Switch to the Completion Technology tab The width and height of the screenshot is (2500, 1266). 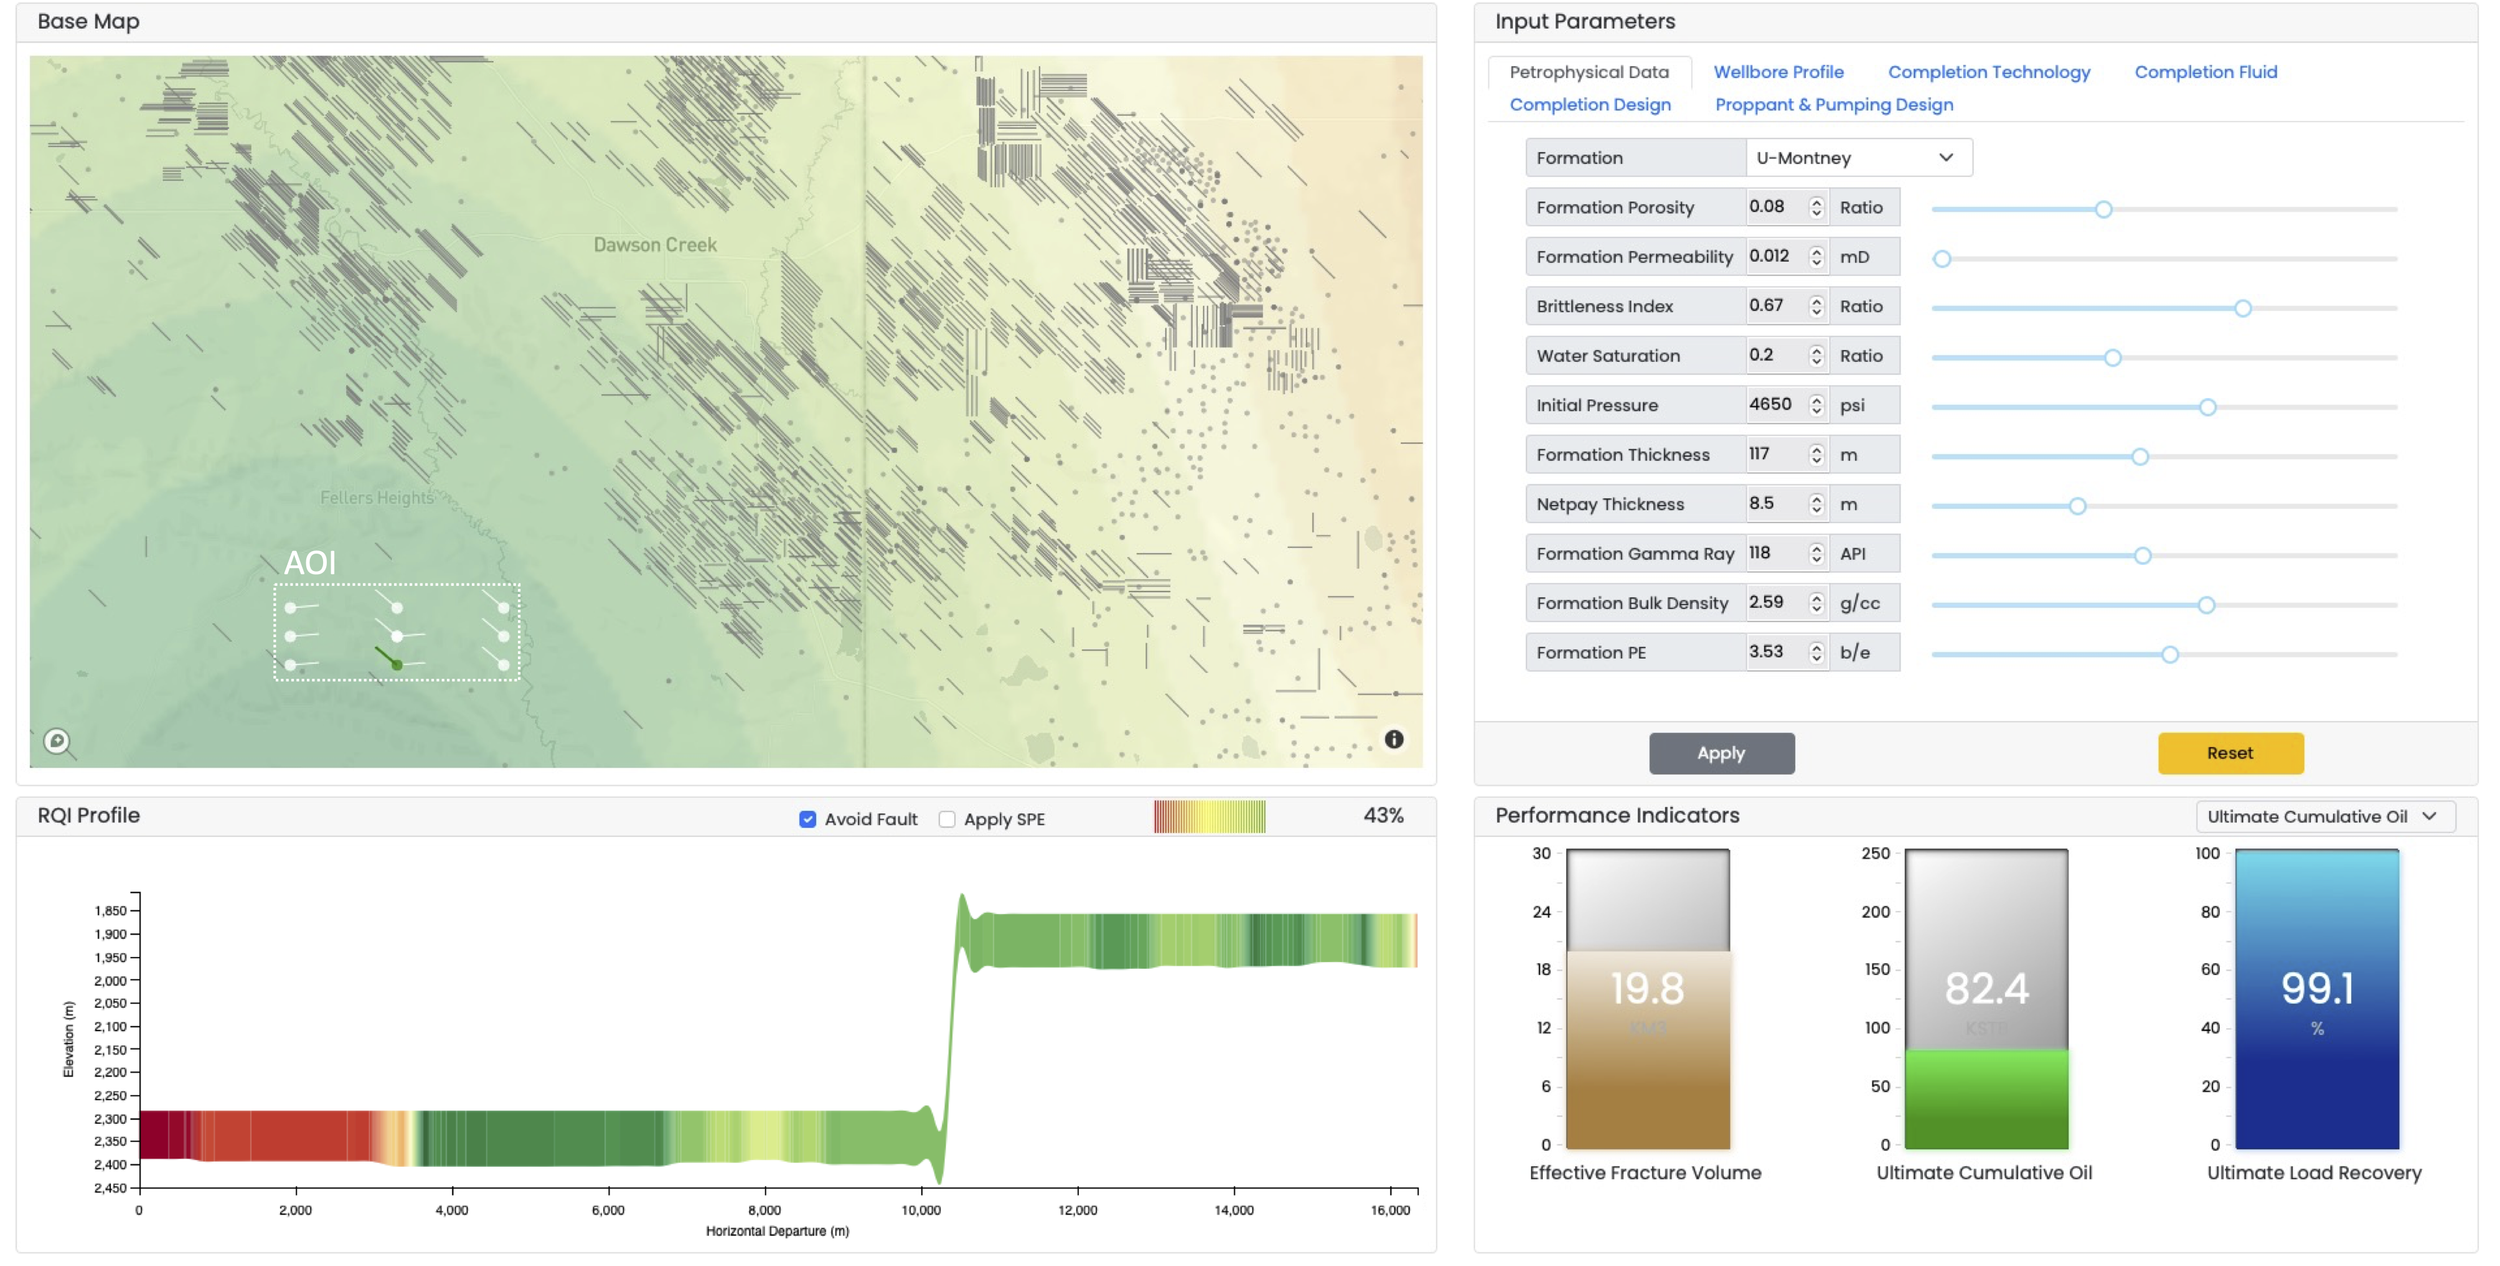[x=1989, y=71]
